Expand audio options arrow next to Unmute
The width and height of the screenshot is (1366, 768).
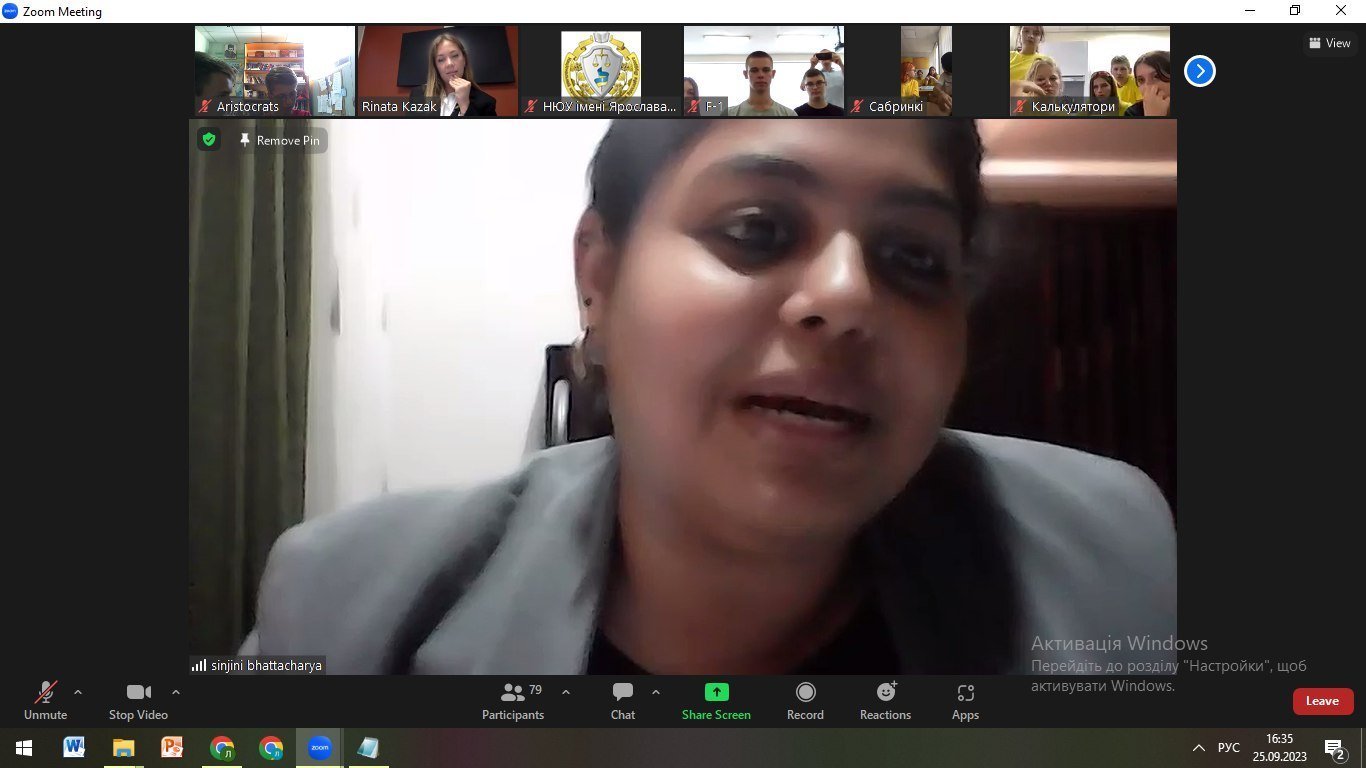pyautogui.click(x=78, y=692)
